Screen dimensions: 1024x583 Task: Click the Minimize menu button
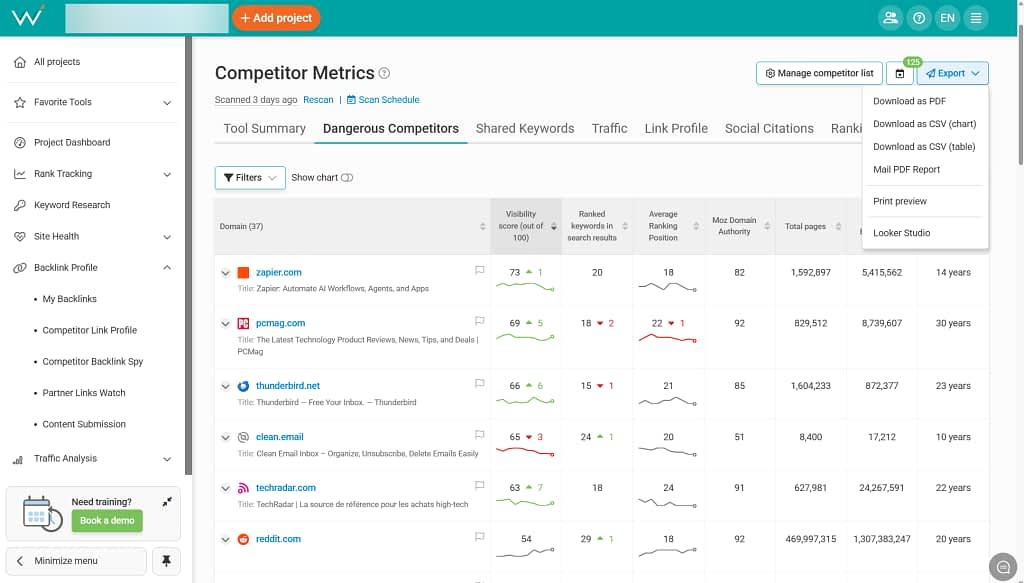(x=76, y=561)
